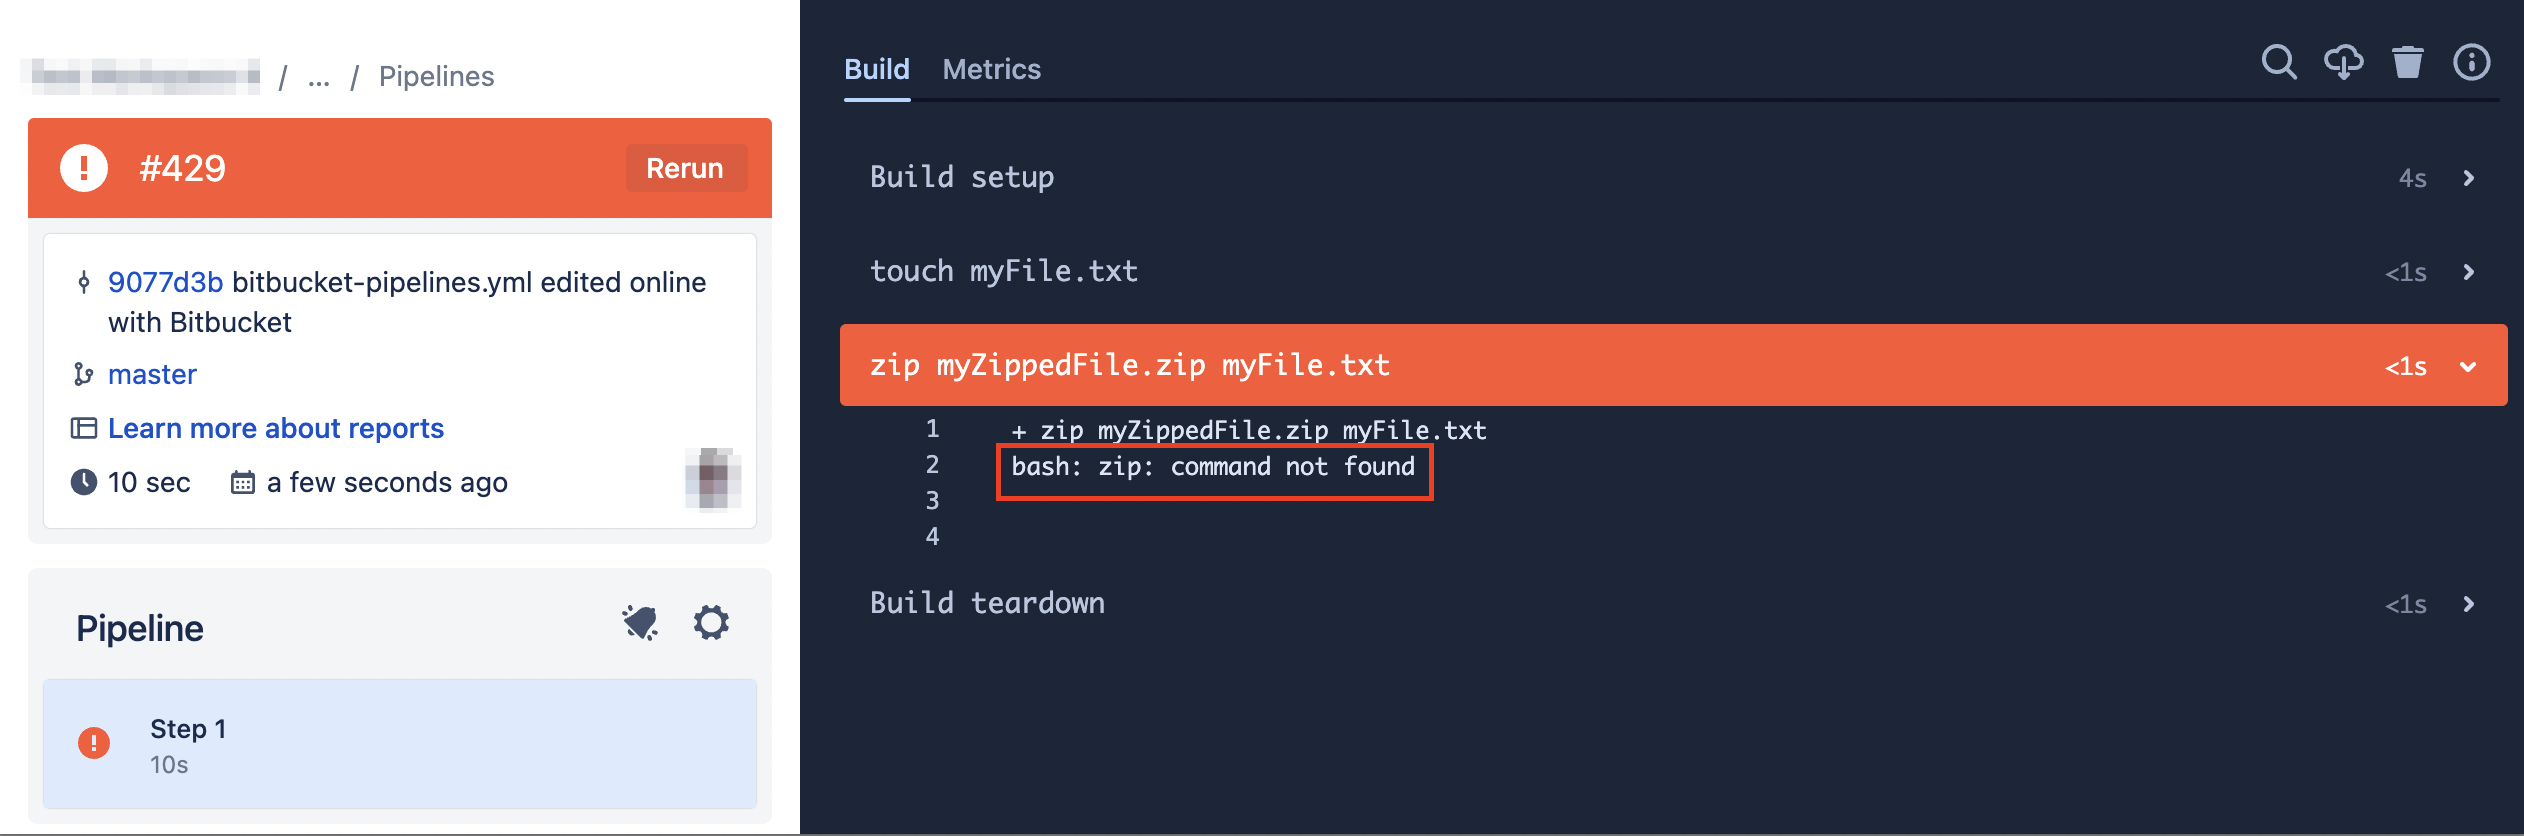This screenshot has height=836, width=2524.
Task: Open the master branch link
Action: pyautogui.click(x=152, y=374)
